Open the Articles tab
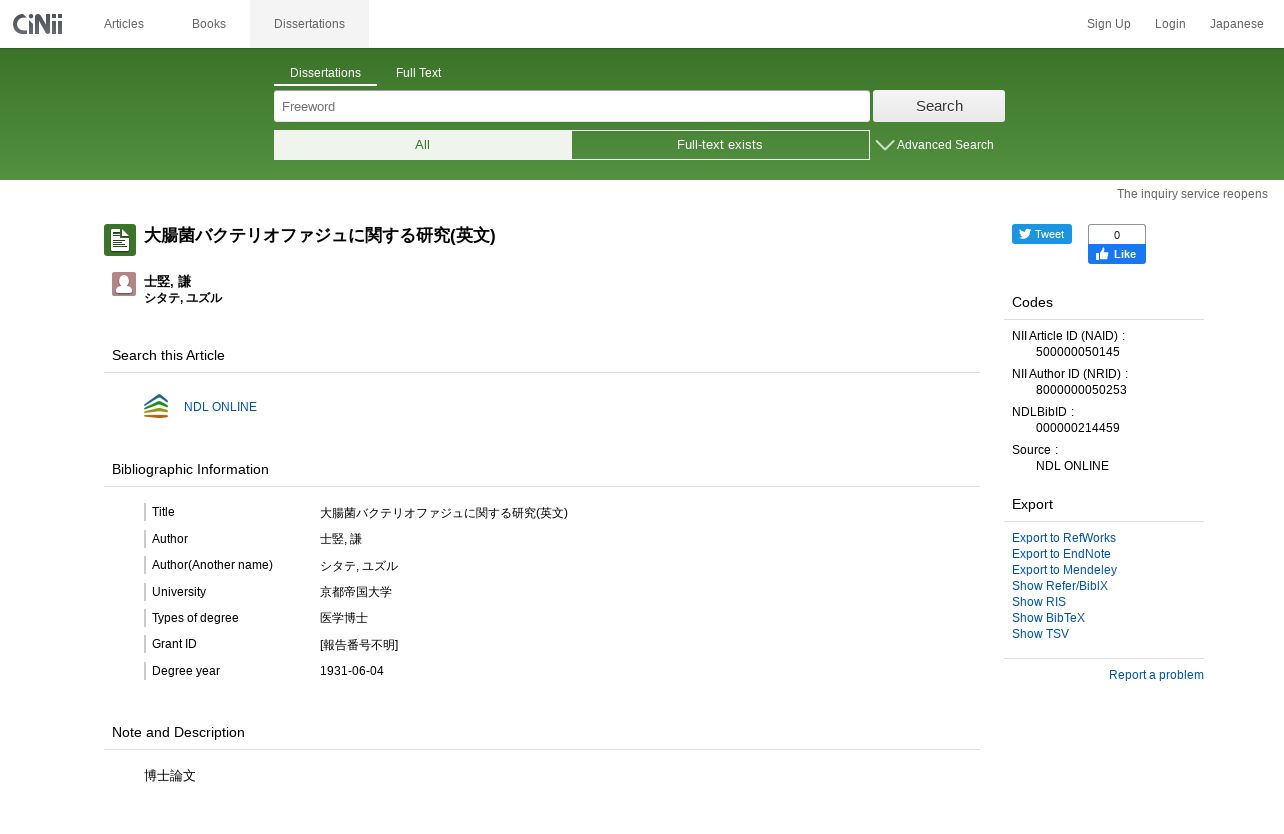Image resolution: width=1284 pixels, height=834 pixels. [x=124, y=24]
